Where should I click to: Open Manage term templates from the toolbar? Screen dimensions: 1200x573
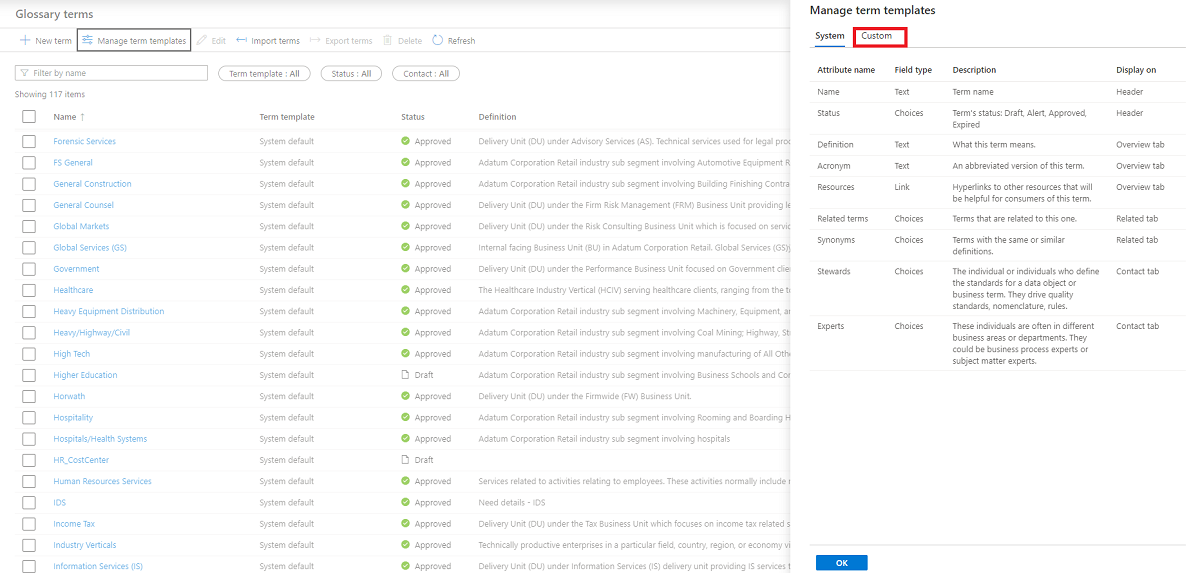point(134,41)
